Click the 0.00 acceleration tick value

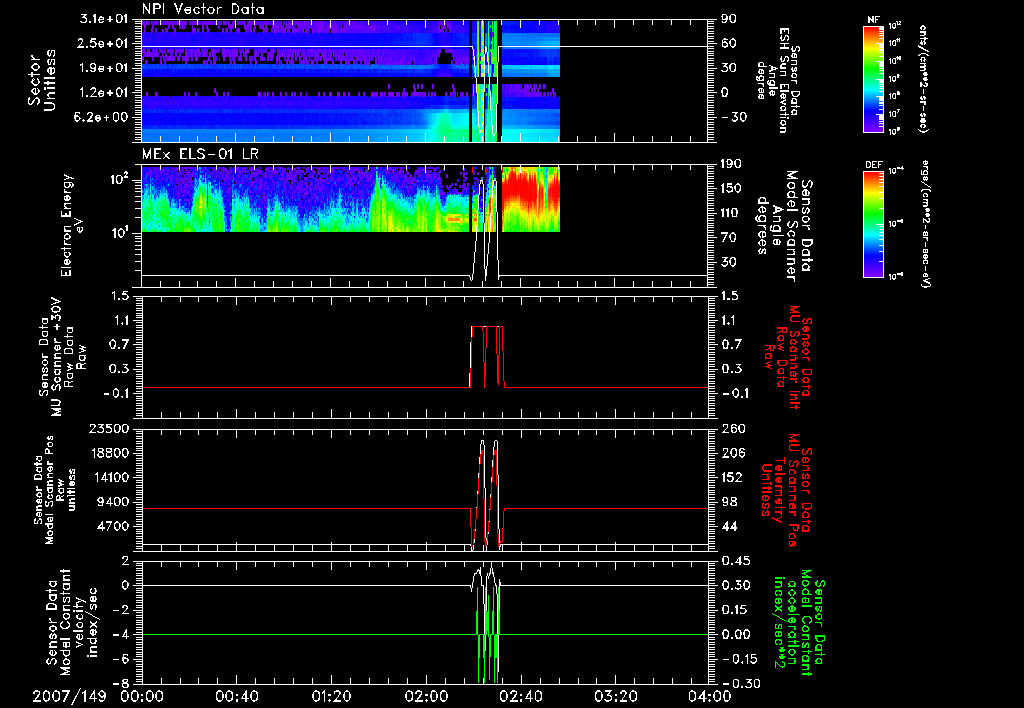735,634
